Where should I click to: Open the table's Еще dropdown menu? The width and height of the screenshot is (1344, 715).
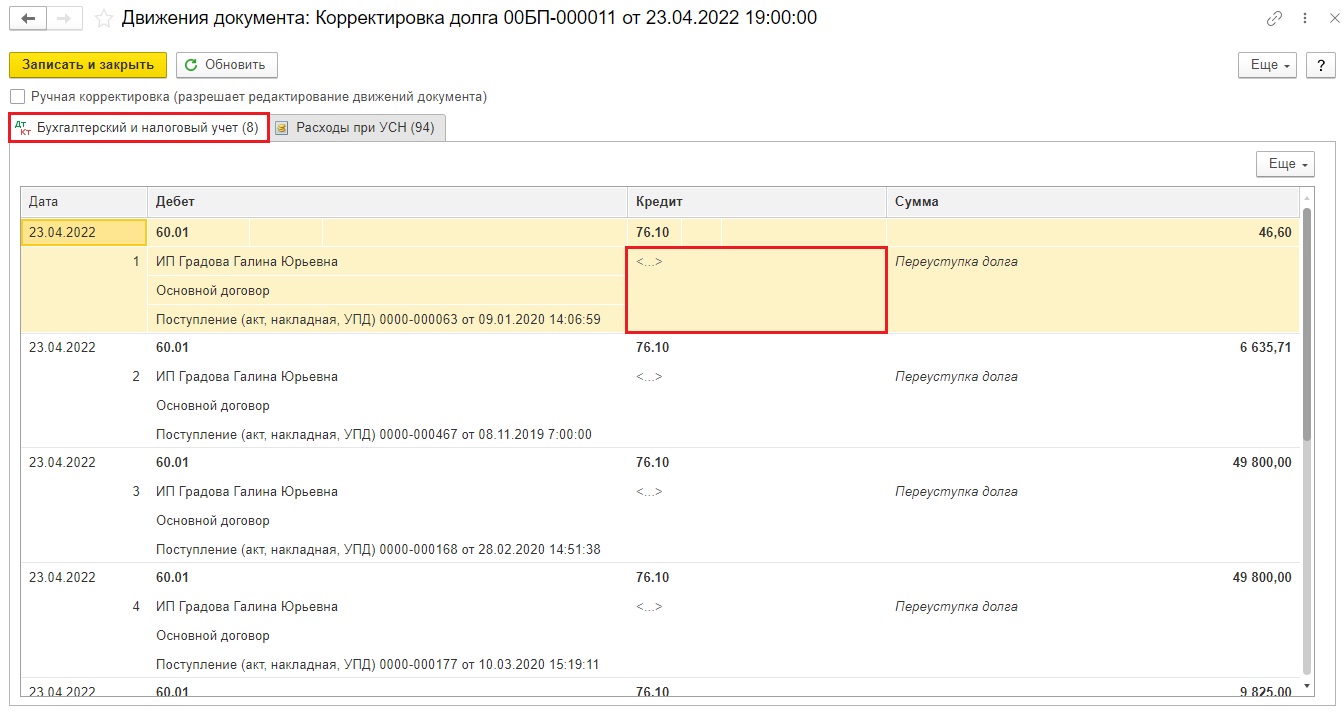(1285, 164)
